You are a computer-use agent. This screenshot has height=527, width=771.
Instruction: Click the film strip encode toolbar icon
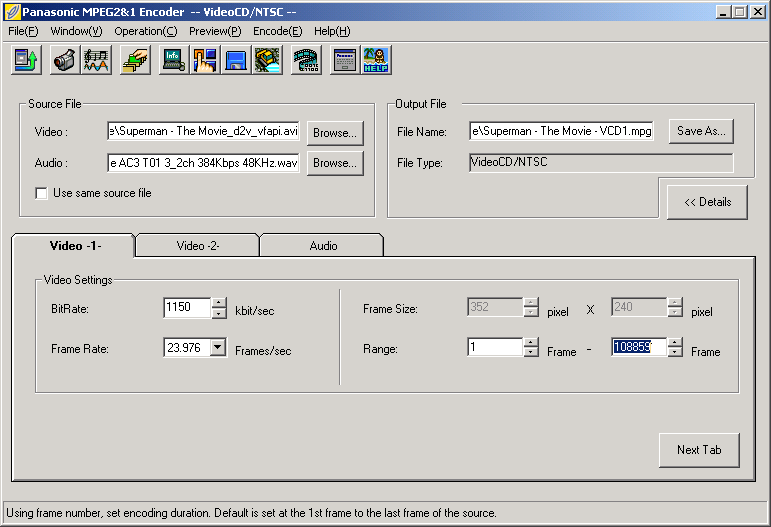tap(306, 60)
